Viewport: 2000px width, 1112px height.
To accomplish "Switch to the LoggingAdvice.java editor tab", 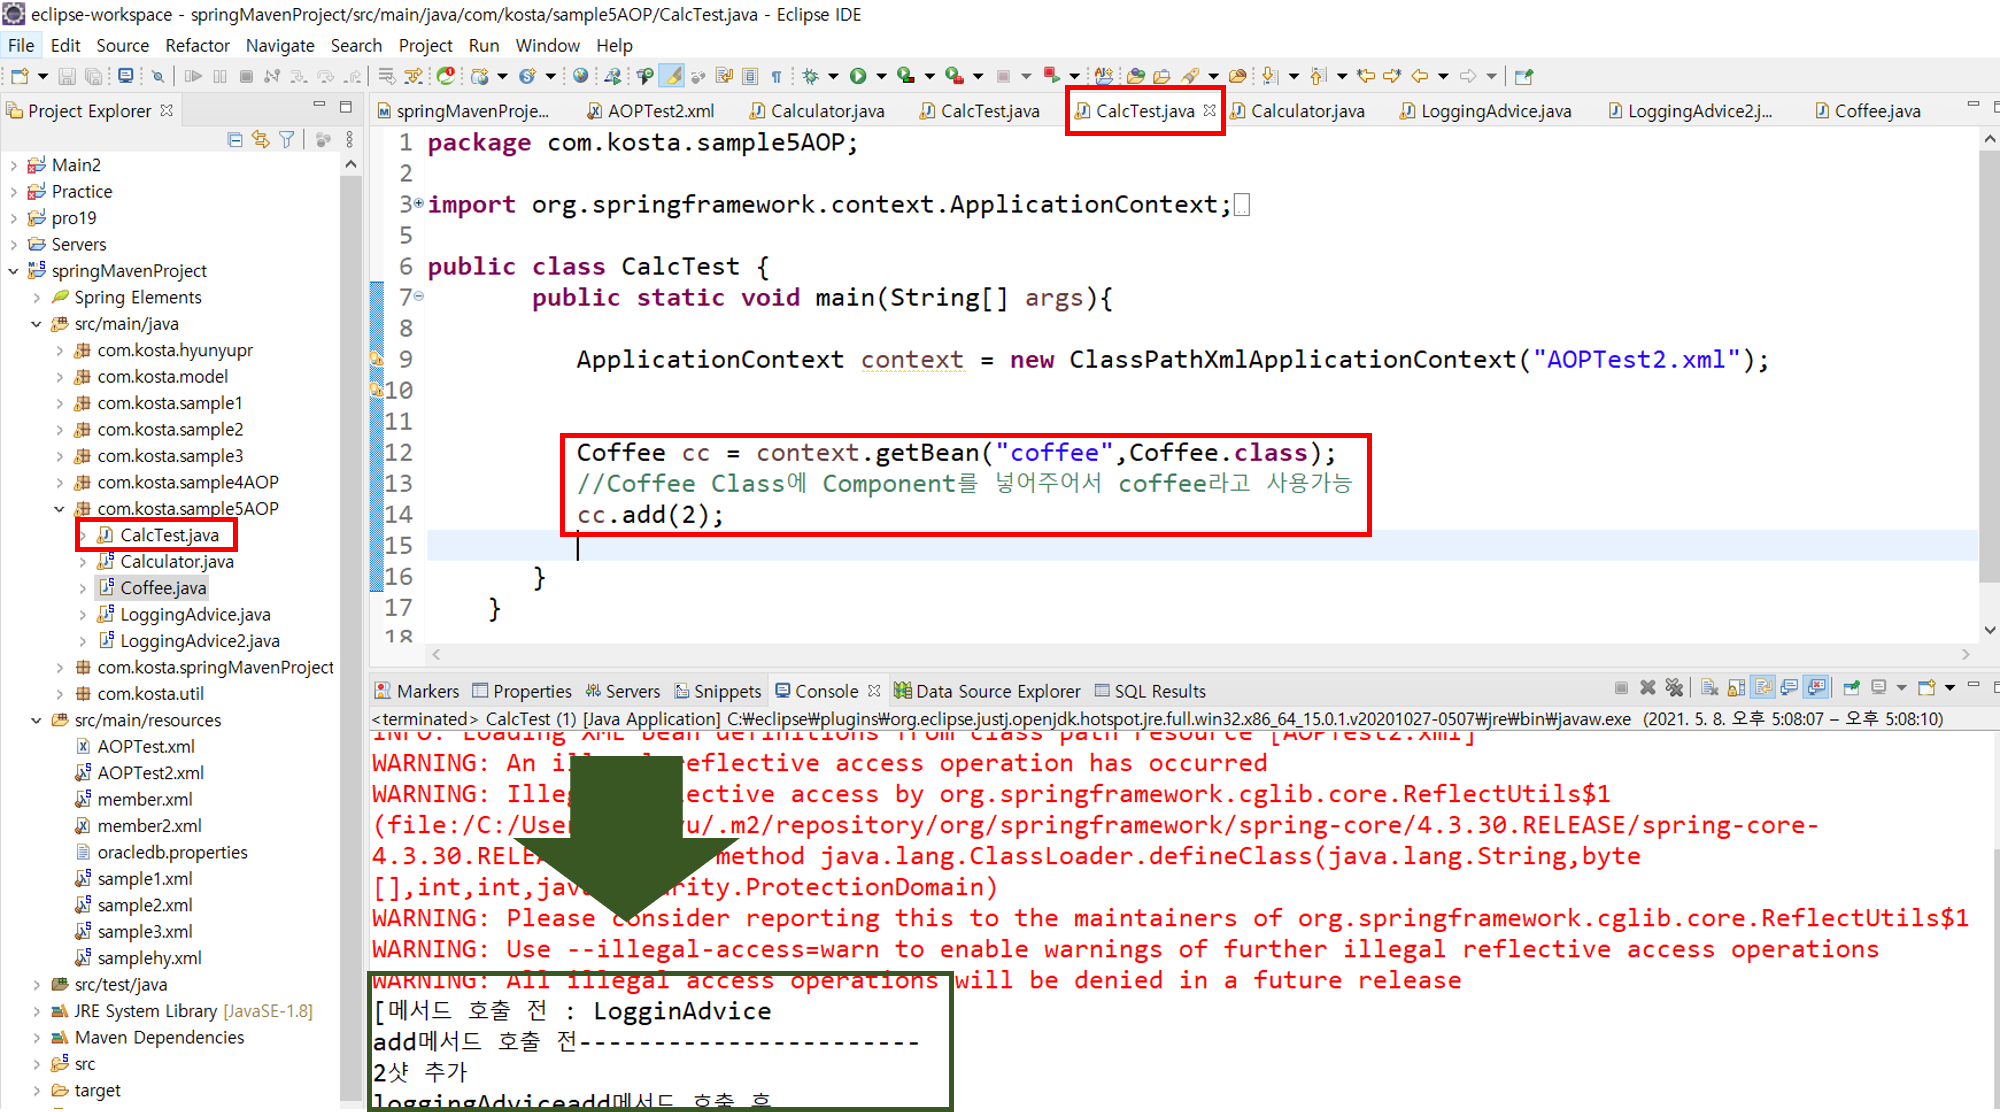I will [x=1495, y=111].
